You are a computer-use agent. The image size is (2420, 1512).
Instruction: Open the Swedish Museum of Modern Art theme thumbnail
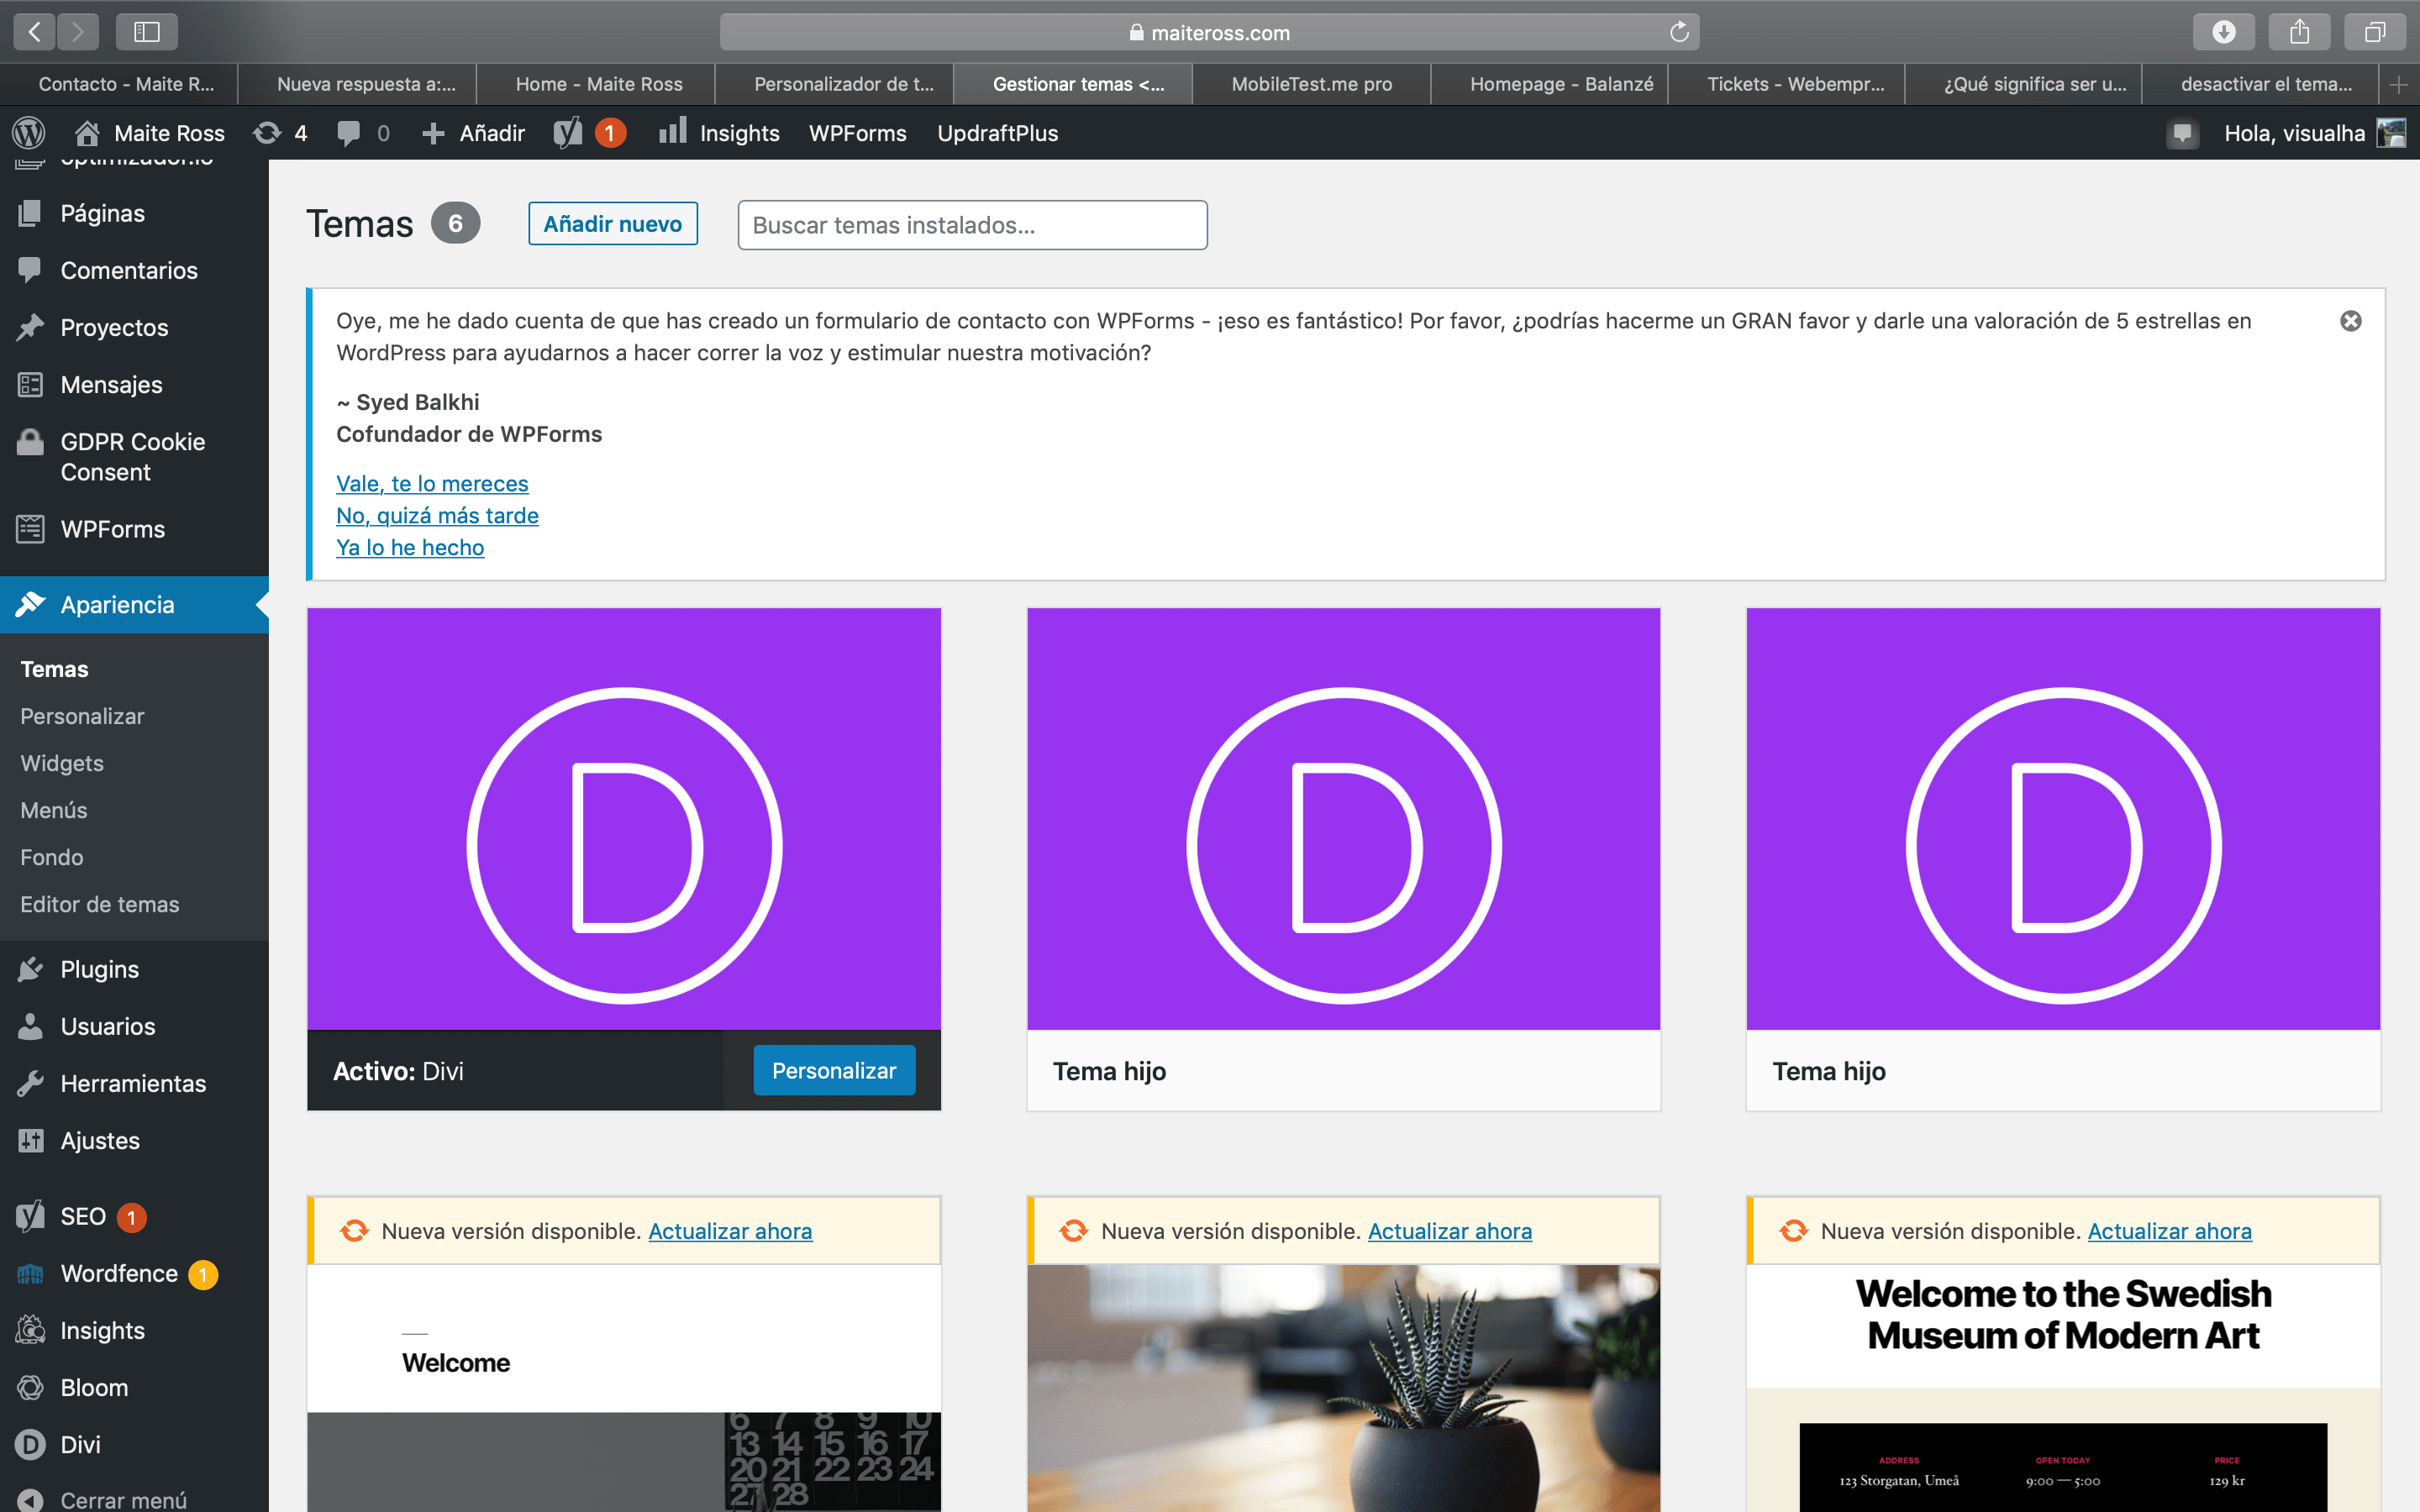point(2063,1388)
